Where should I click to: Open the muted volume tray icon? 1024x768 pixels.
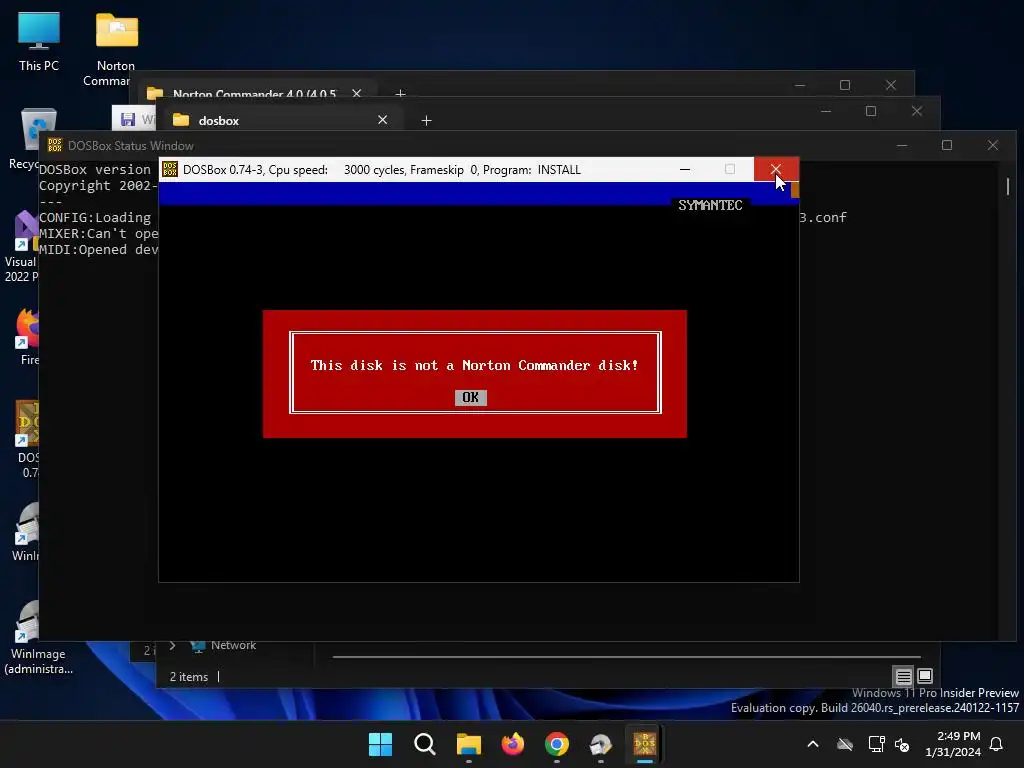902,744
